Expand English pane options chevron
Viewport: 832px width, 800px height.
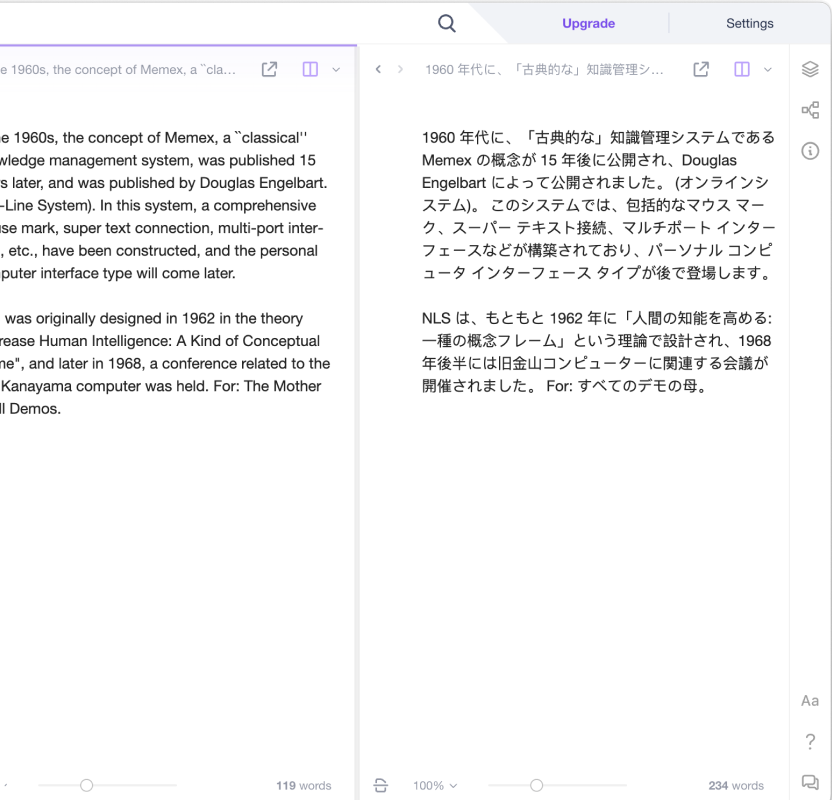[336, 69]
